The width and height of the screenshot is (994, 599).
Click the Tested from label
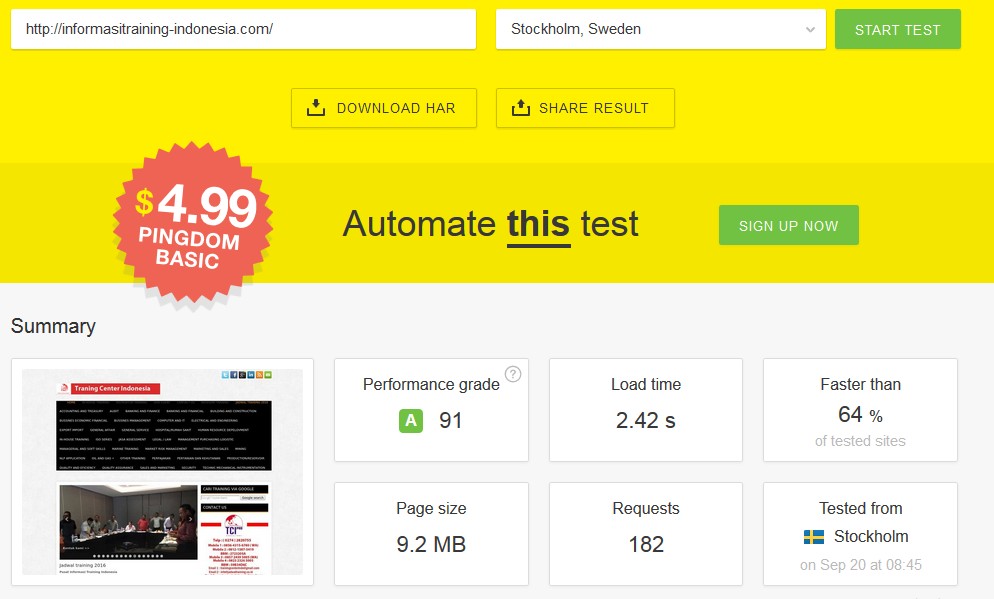(860, 508)
